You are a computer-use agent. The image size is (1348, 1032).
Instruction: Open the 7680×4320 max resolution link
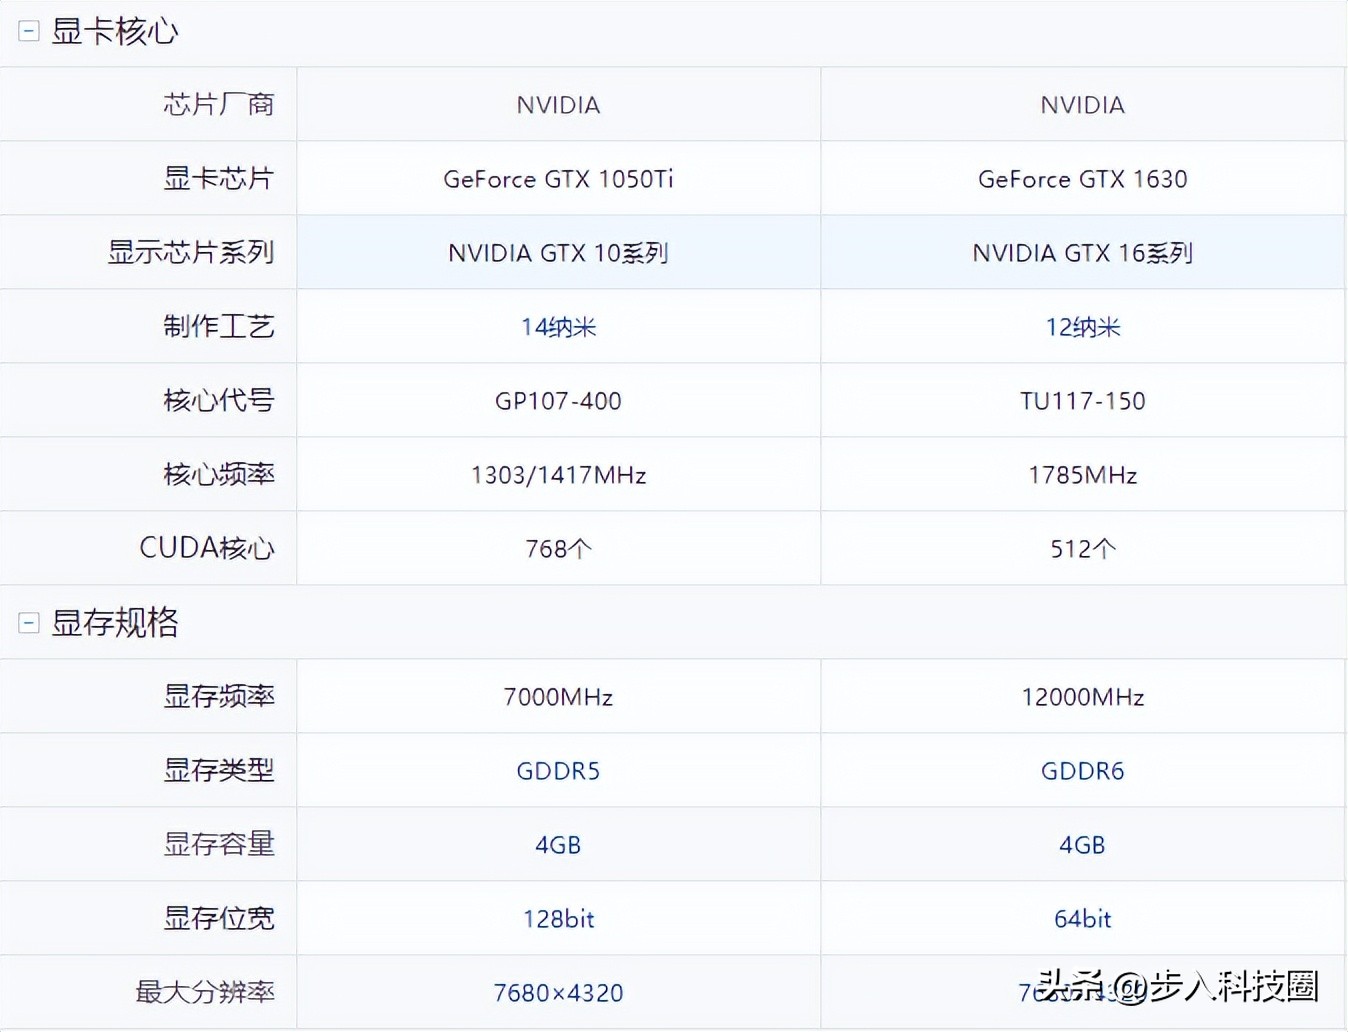[557, 992]
